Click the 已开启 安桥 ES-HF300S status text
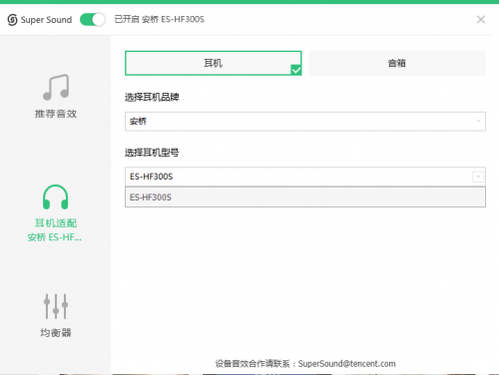Viewport: 499px width, 375px height. tap(159, 19)
